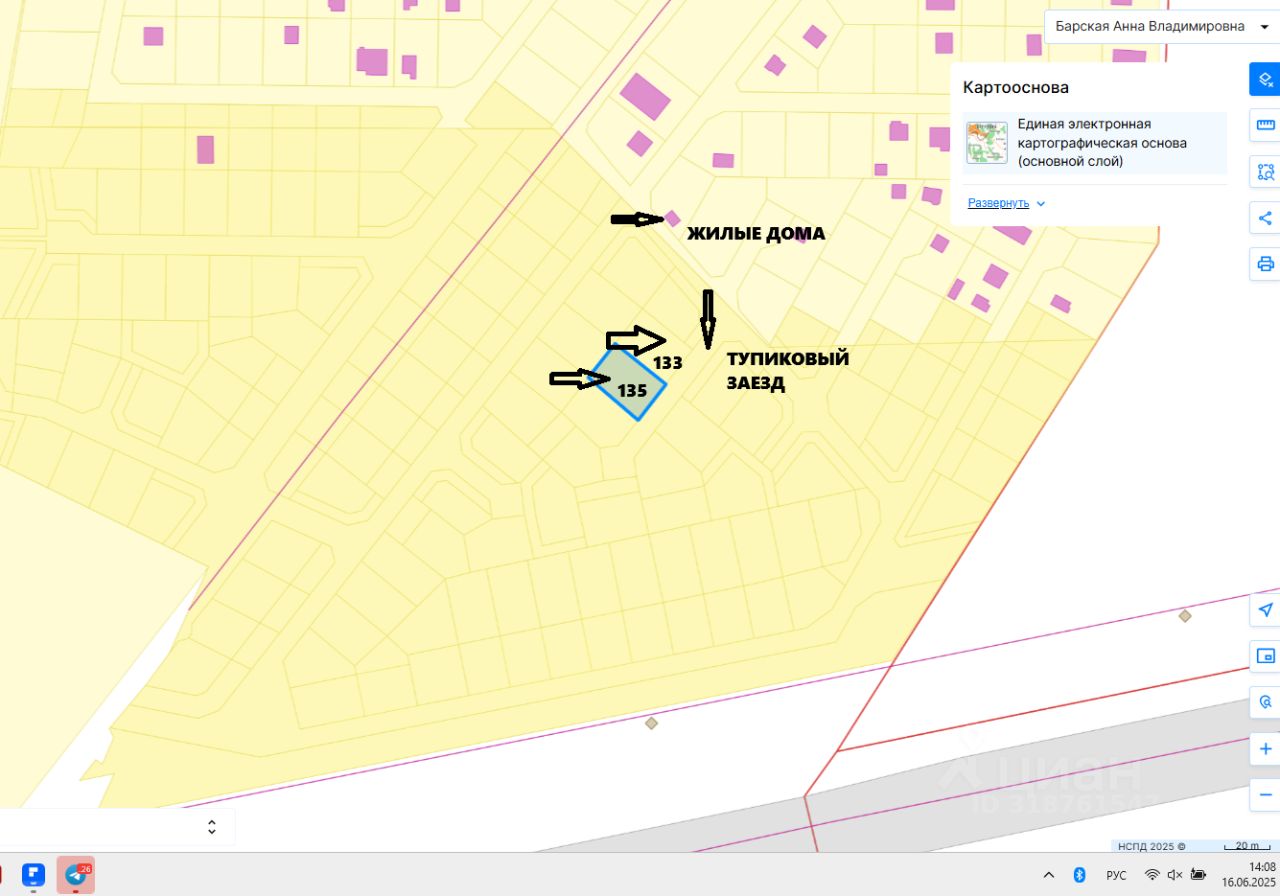
Task: Click the Развернуть link to expand basemaps
Action: pyautogui.click(x=998, y=203)
